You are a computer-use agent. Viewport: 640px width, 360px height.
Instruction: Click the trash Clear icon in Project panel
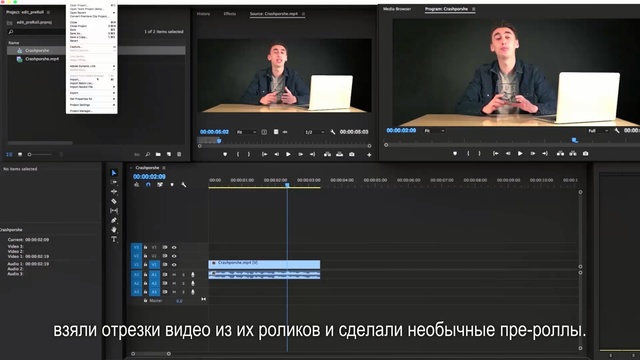179,154
